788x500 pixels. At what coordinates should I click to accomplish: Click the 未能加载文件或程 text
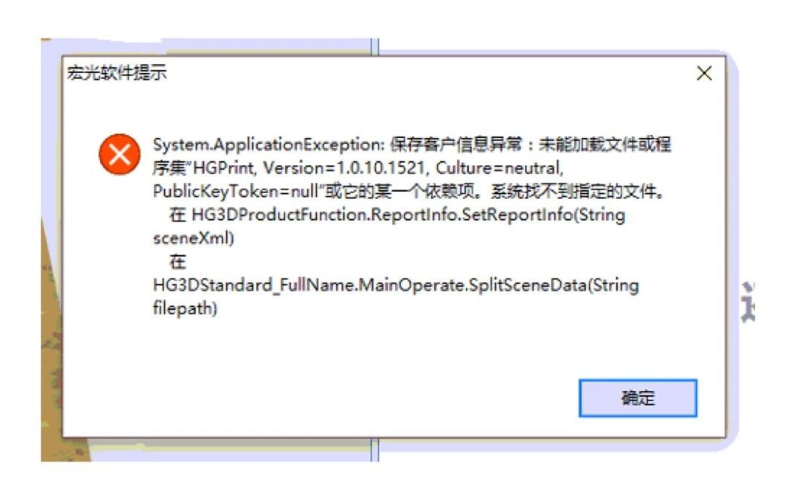coord(605,145)
